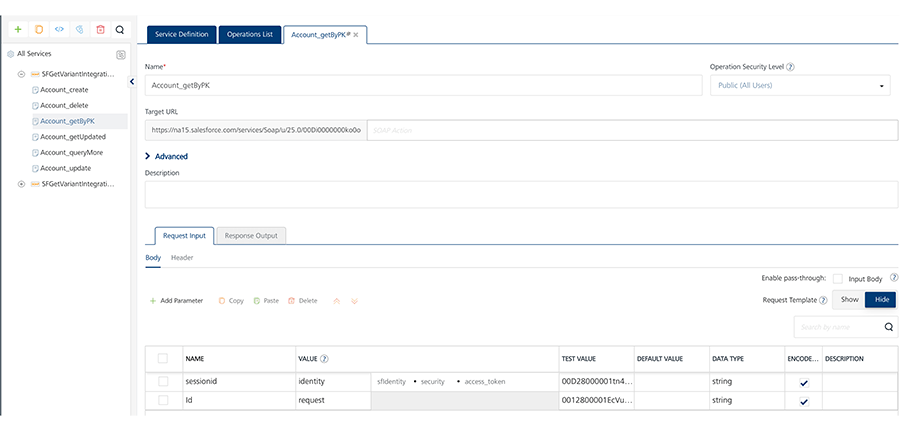Enable the Input Body pass-through checkbox

[x=838, y=278]
